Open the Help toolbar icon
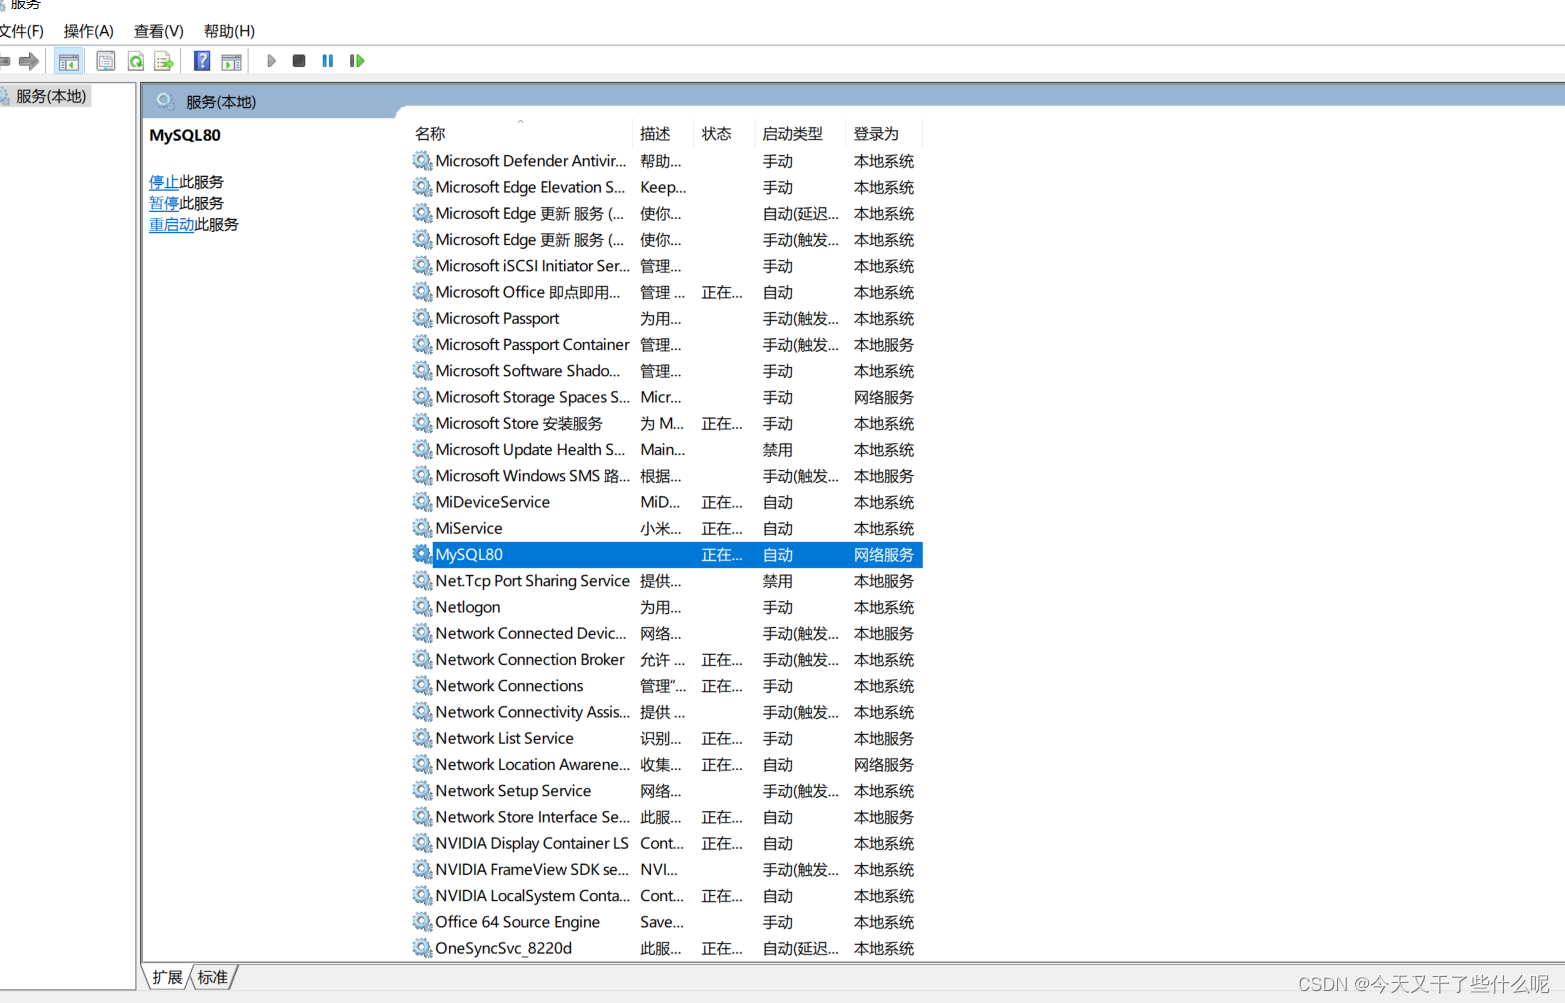This screenshot has height=1003, width=1565. coord(202,61)
